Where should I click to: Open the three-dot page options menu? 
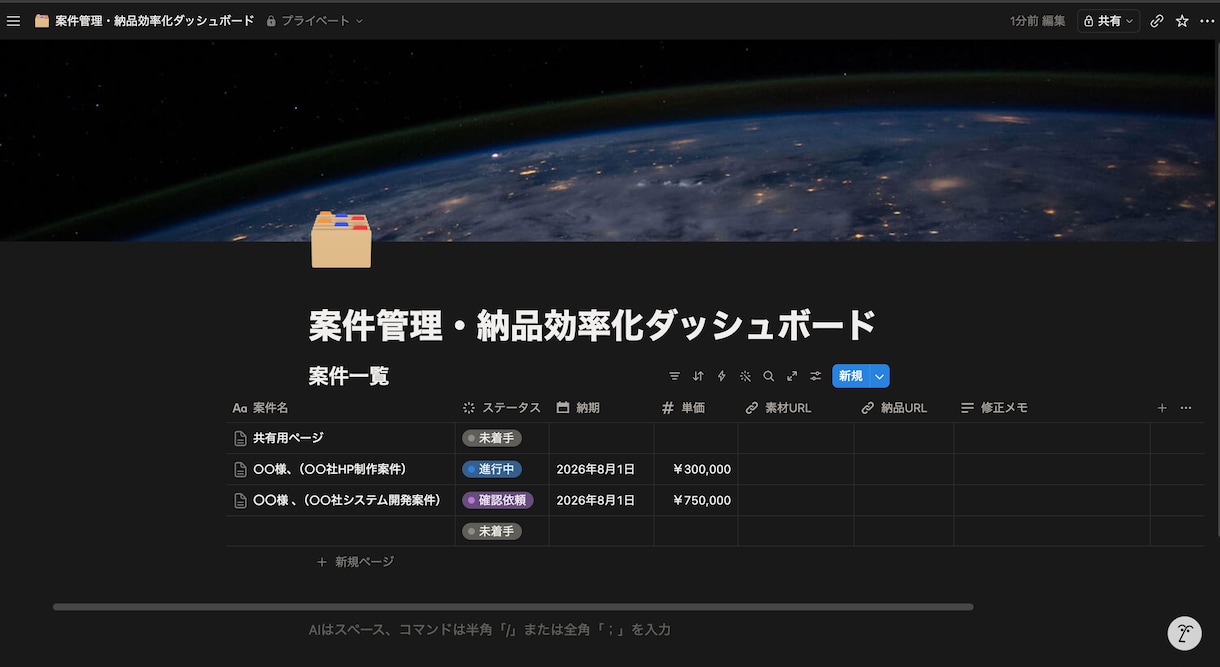pos(1206,20)
